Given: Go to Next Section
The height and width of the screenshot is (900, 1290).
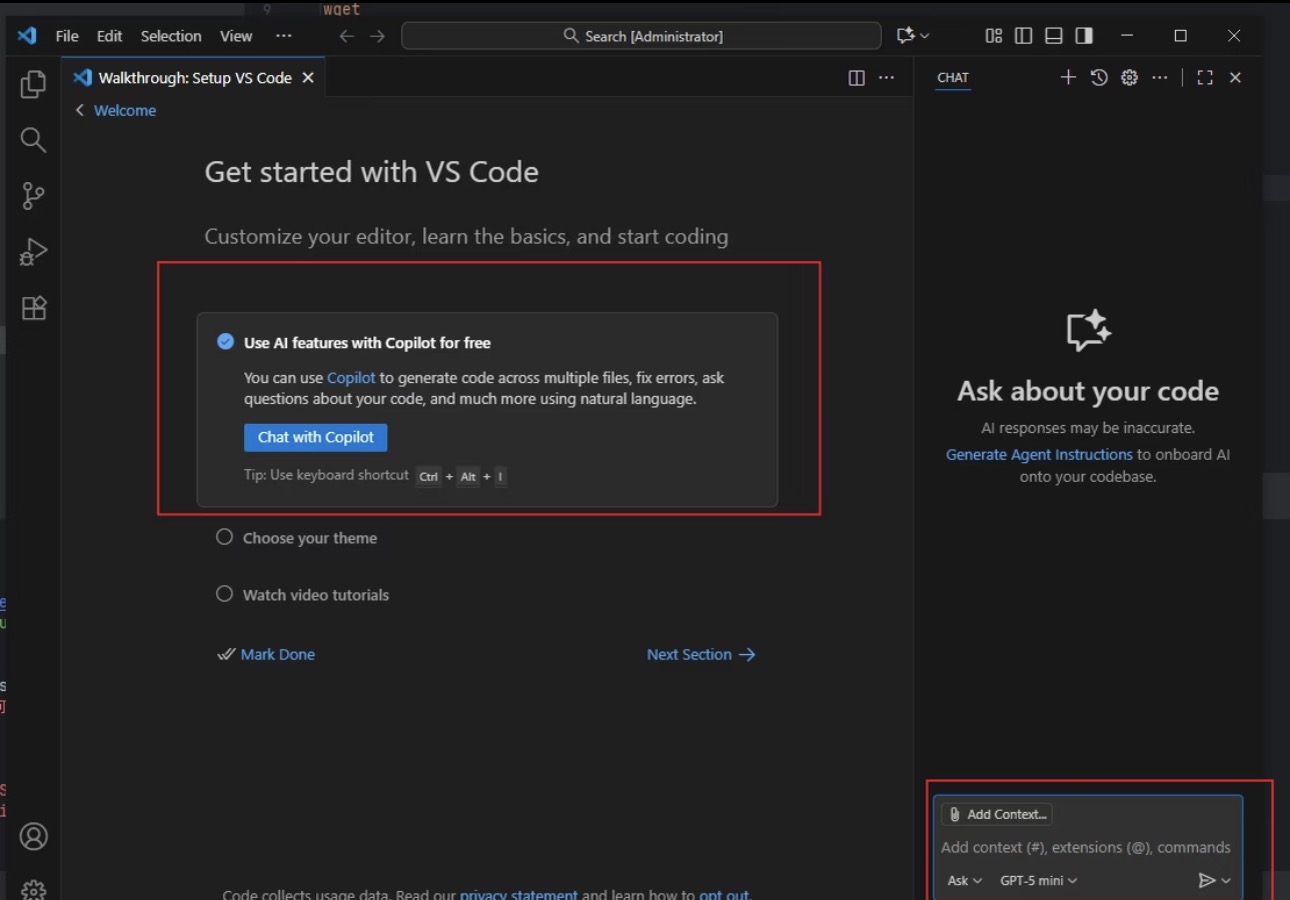Looking at the screenshot, I should pos(701,654).
